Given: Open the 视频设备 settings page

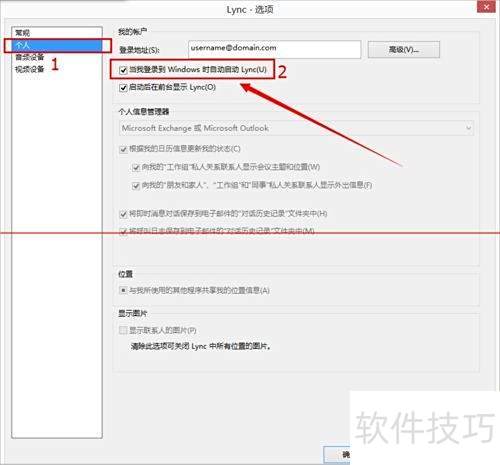Looking at the screenshot, I should pos(57,69).
